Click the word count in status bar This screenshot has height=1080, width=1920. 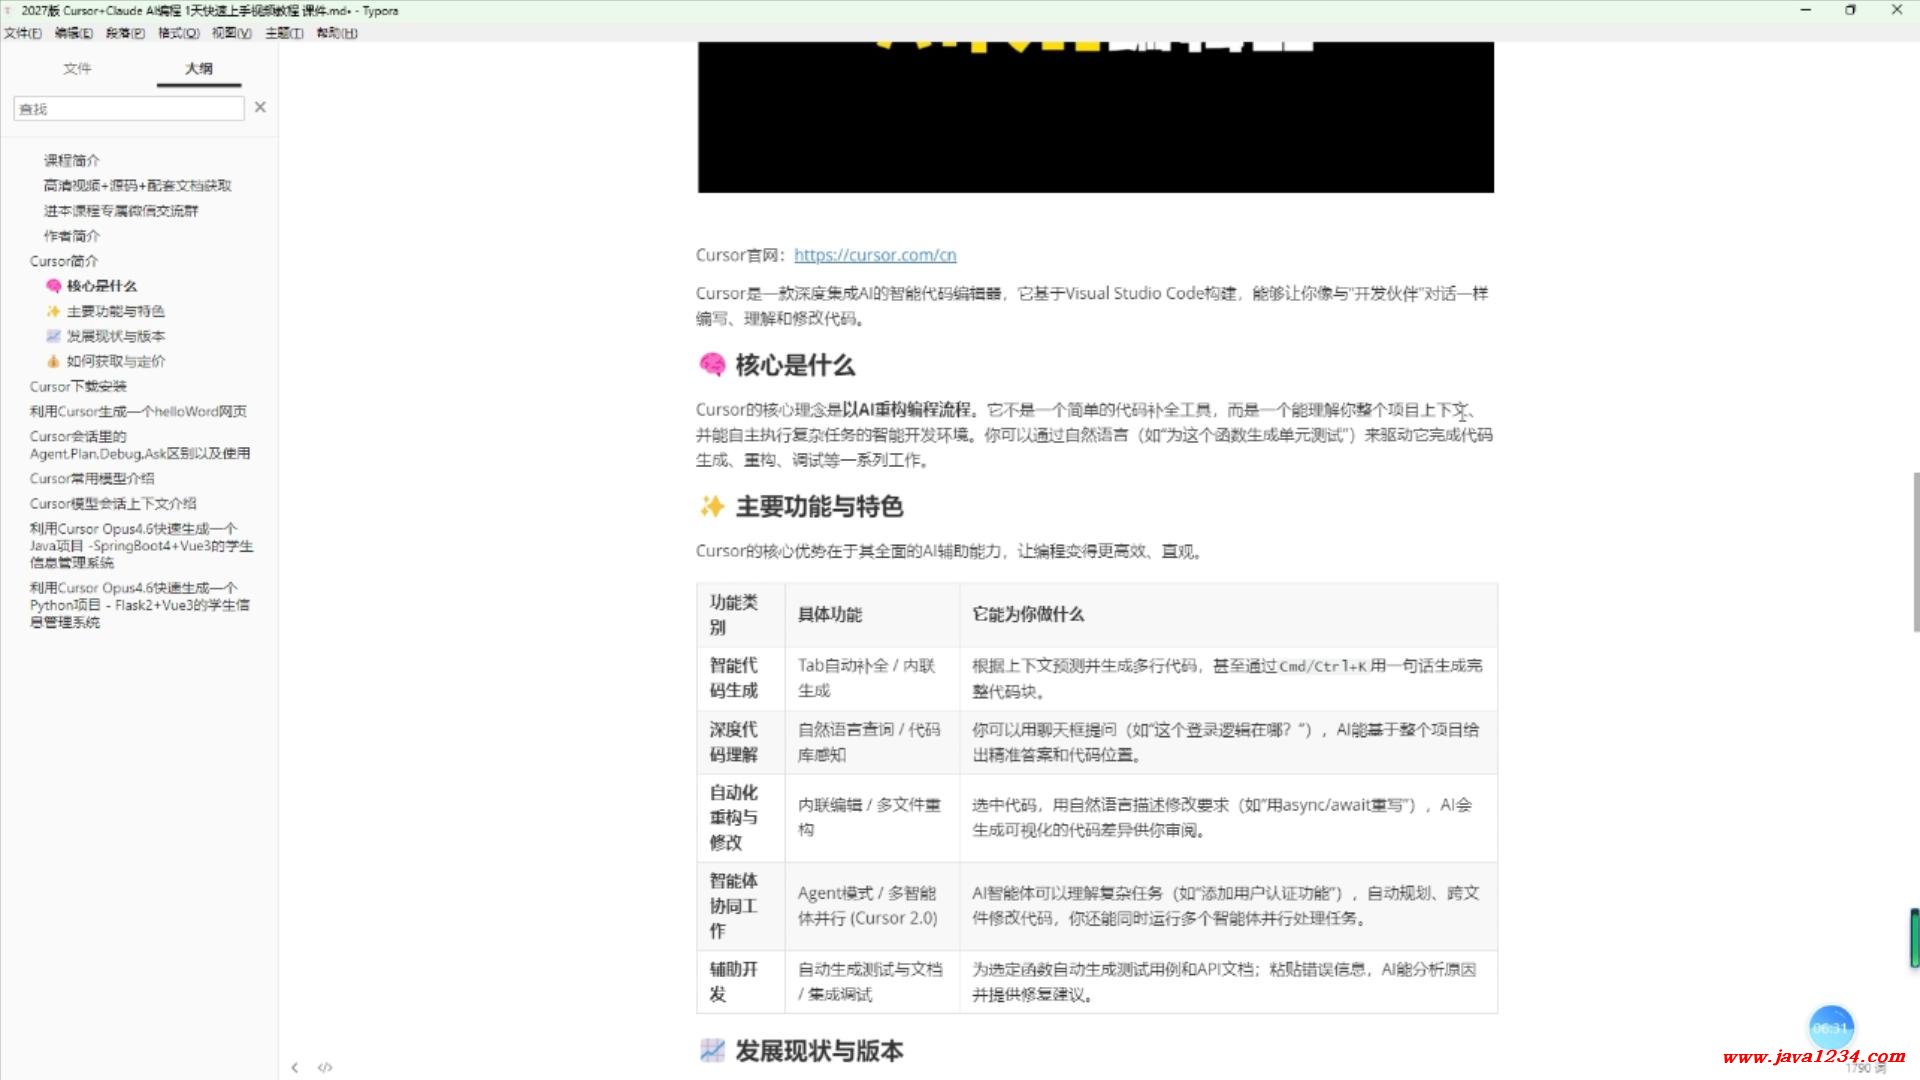[1864, 1068]
